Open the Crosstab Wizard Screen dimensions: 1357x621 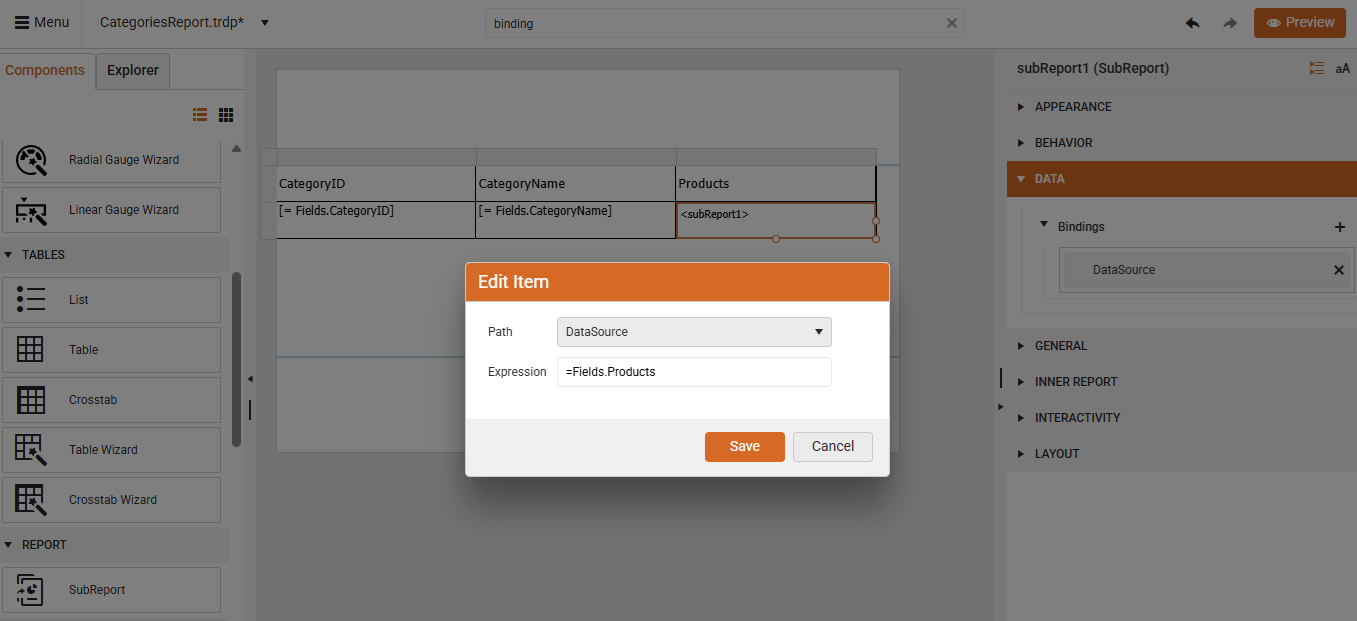click(x=111, y=499)
